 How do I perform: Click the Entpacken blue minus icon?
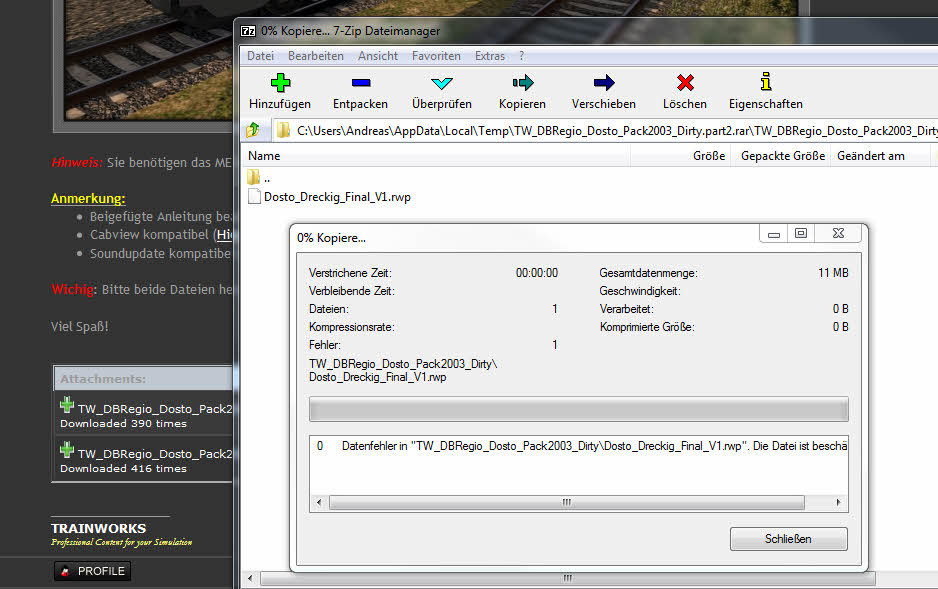click(x=360, y=83)
